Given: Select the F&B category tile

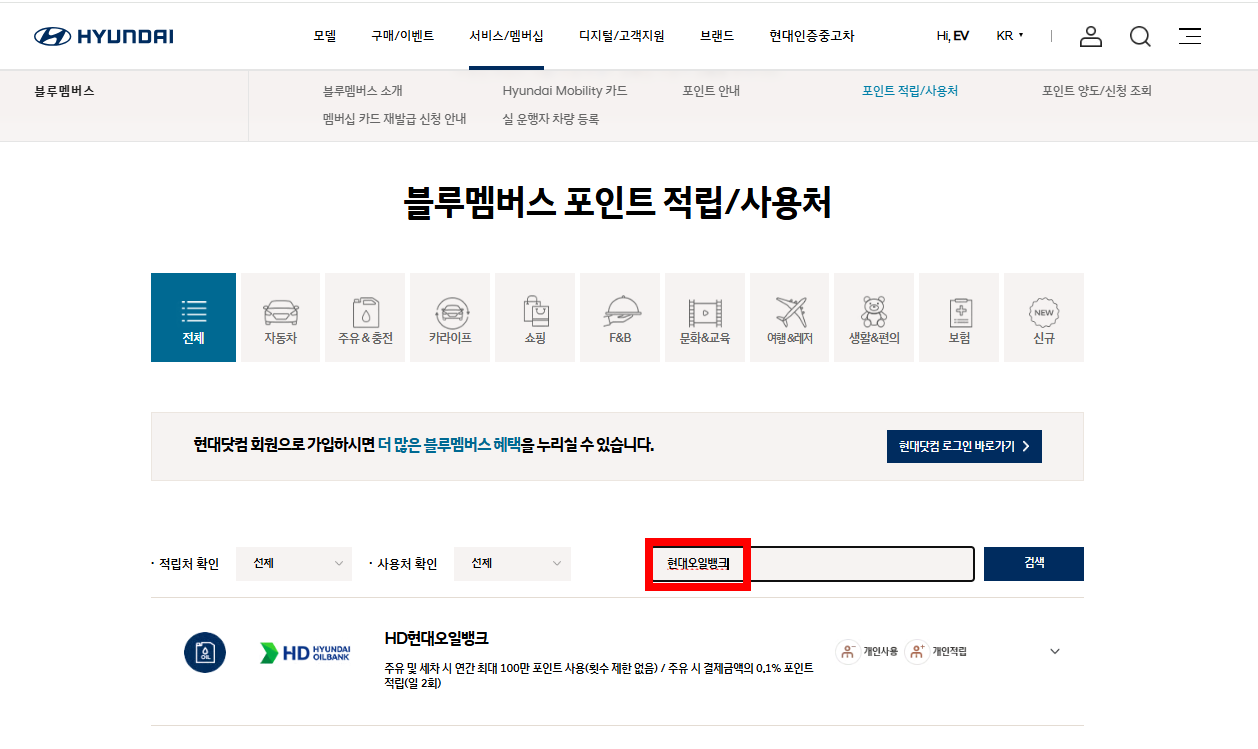Looking at the screenshot, I should coord(620,317).
